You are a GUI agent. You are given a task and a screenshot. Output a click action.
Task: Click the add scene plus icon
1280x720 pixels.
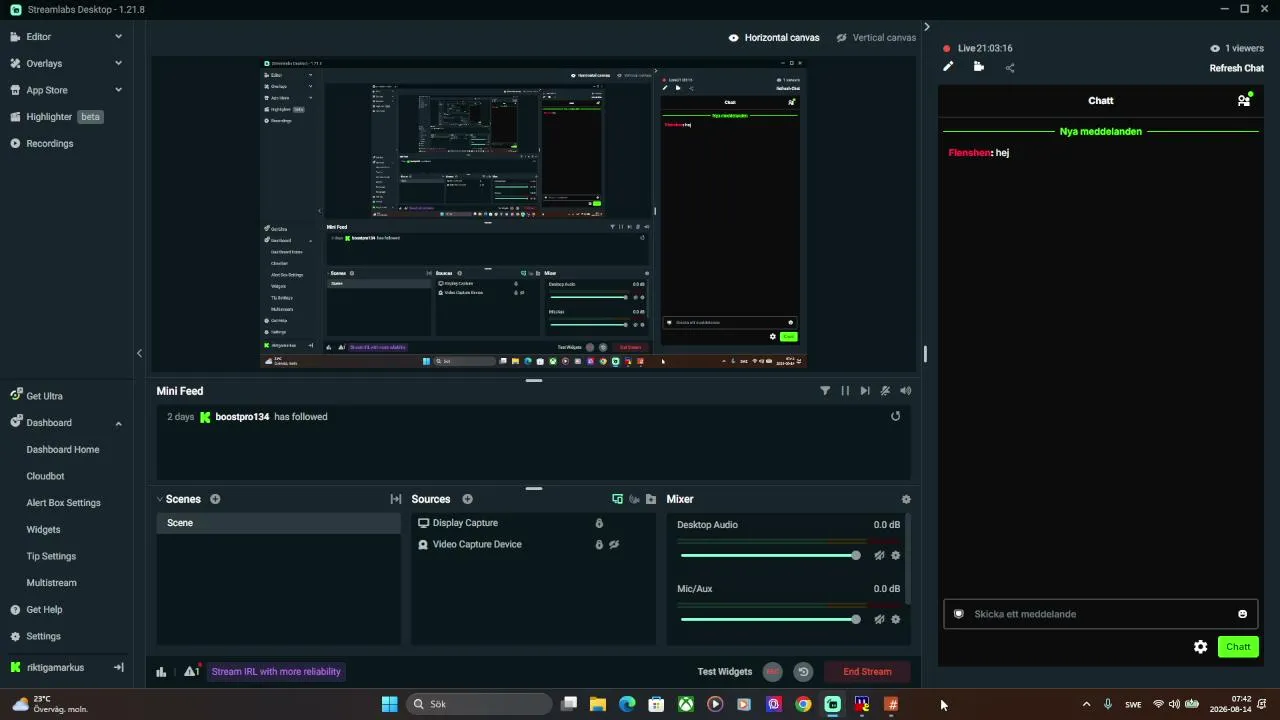point(215,499)
